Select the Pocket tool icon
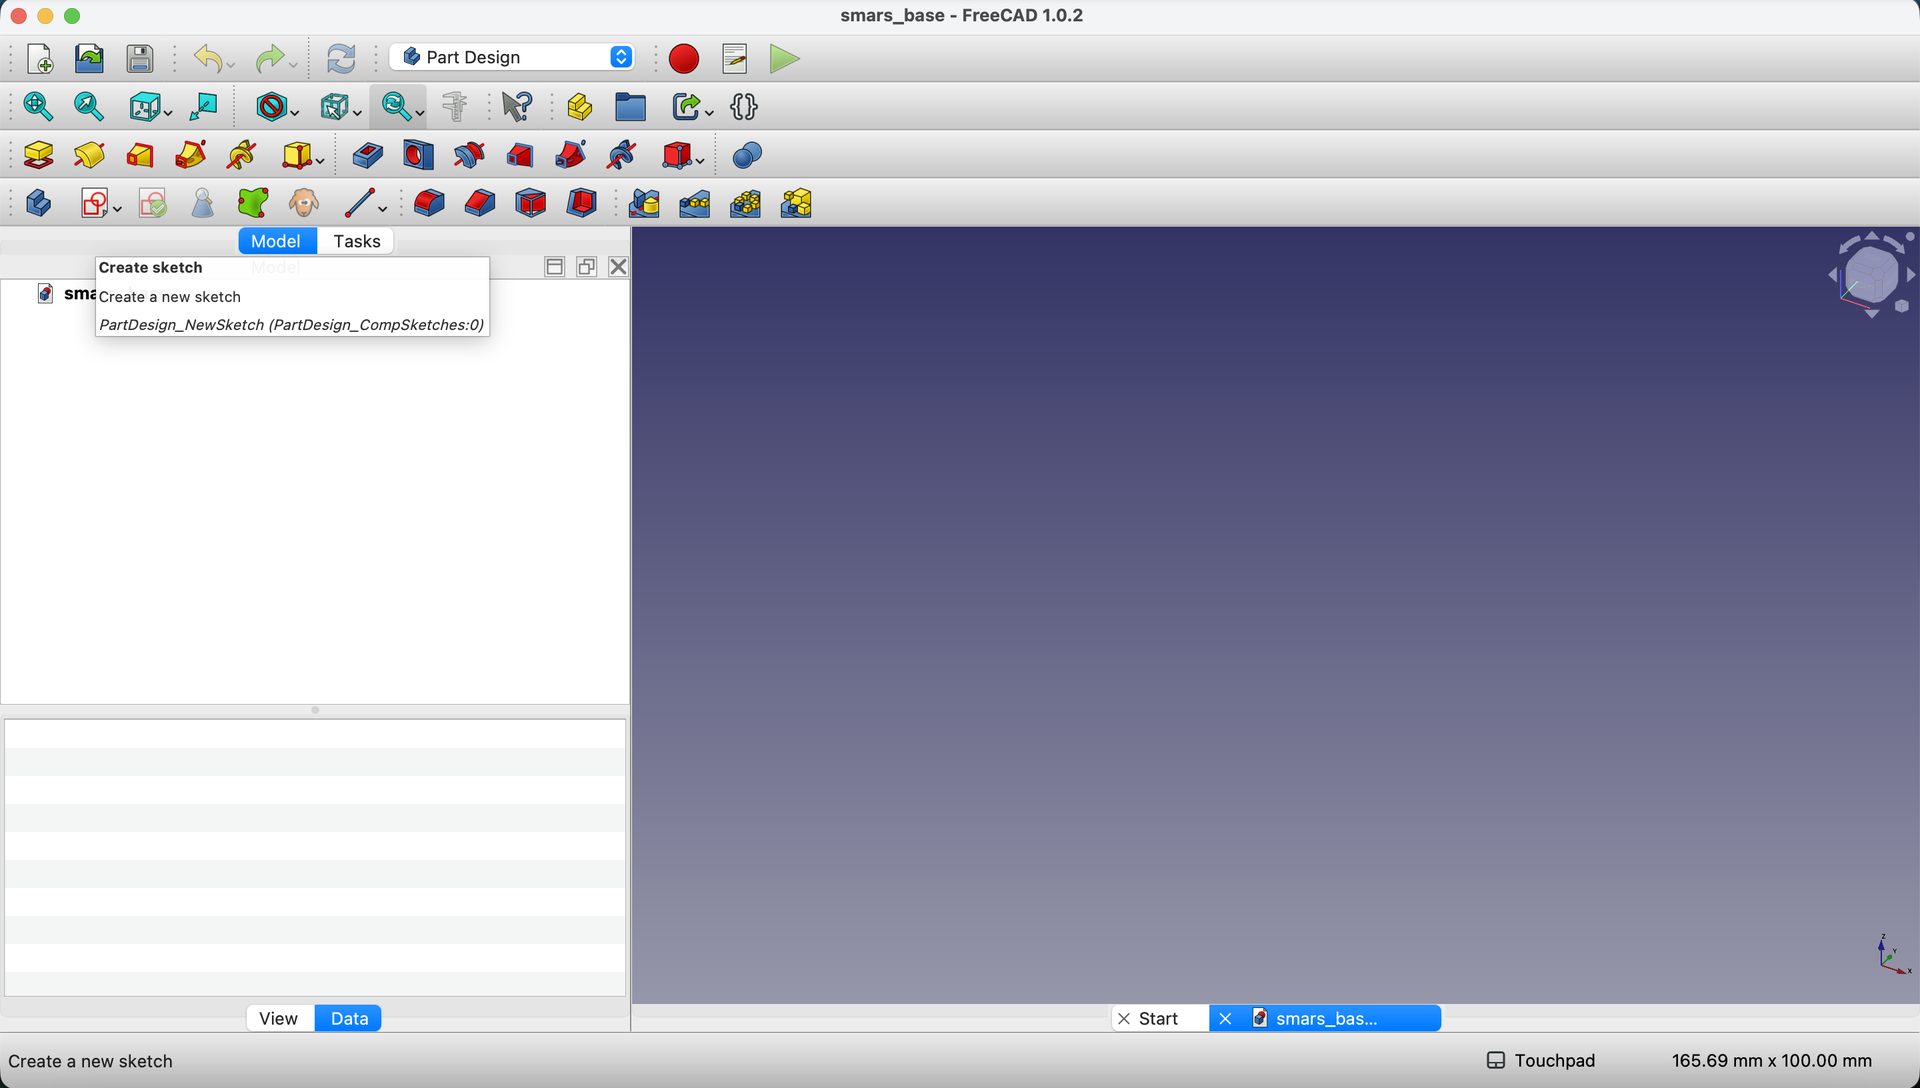Viewport: 1920px width, 1088px height. tap(367, 155)
